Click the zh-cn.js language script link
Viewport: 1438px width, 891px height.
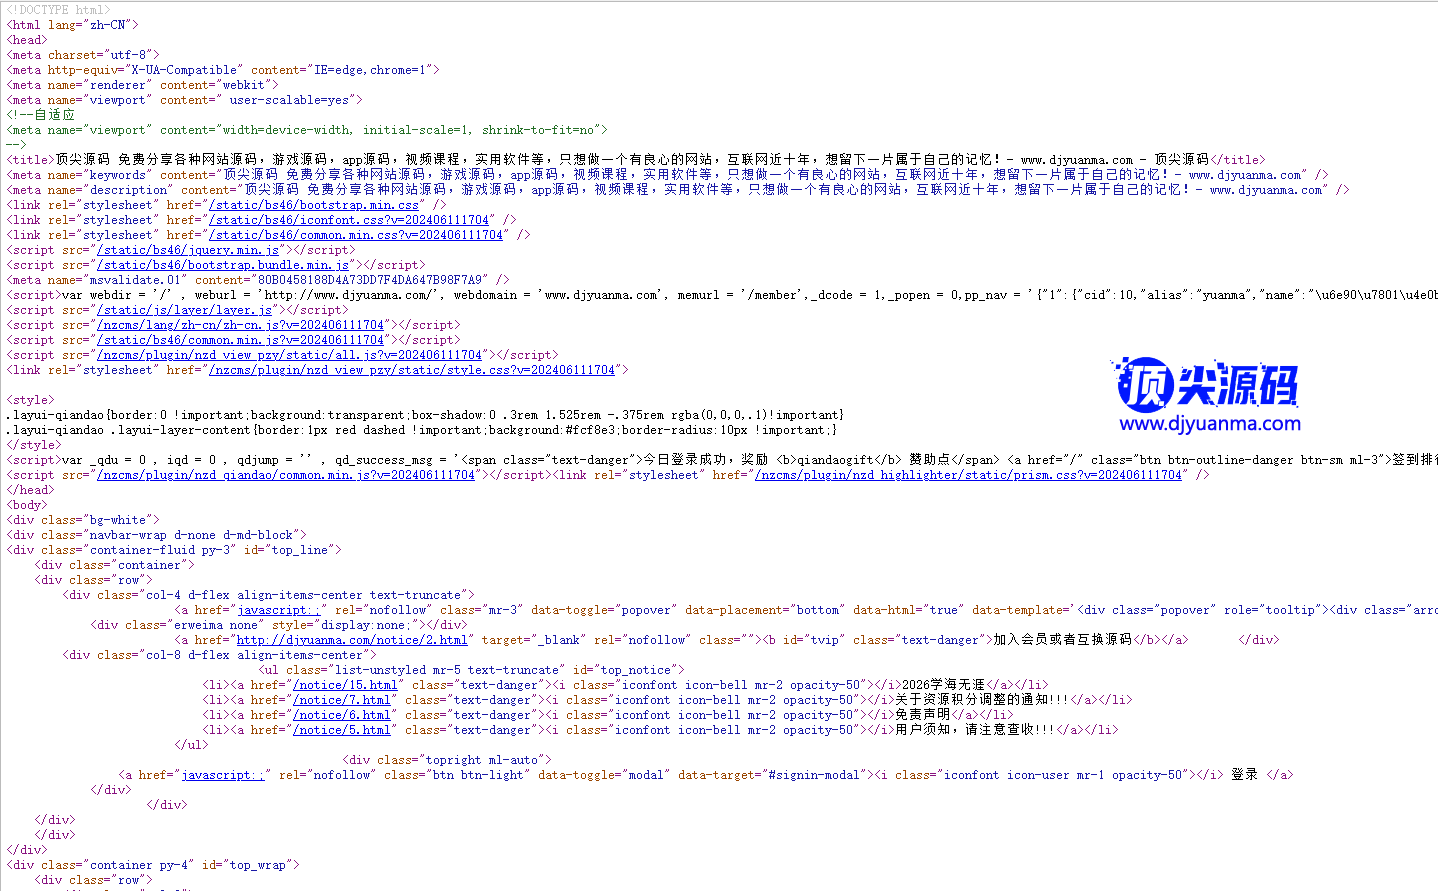click(240, 325)
